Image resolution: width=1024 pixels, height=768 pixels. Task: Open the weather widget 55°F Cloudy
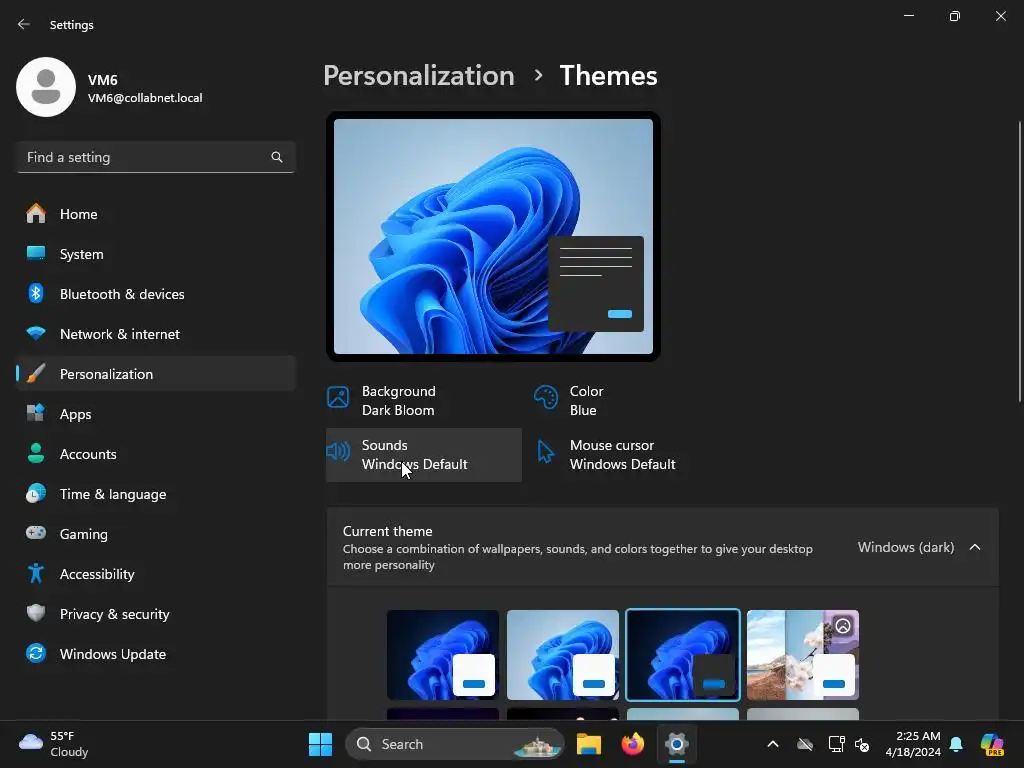click(54, 744)
